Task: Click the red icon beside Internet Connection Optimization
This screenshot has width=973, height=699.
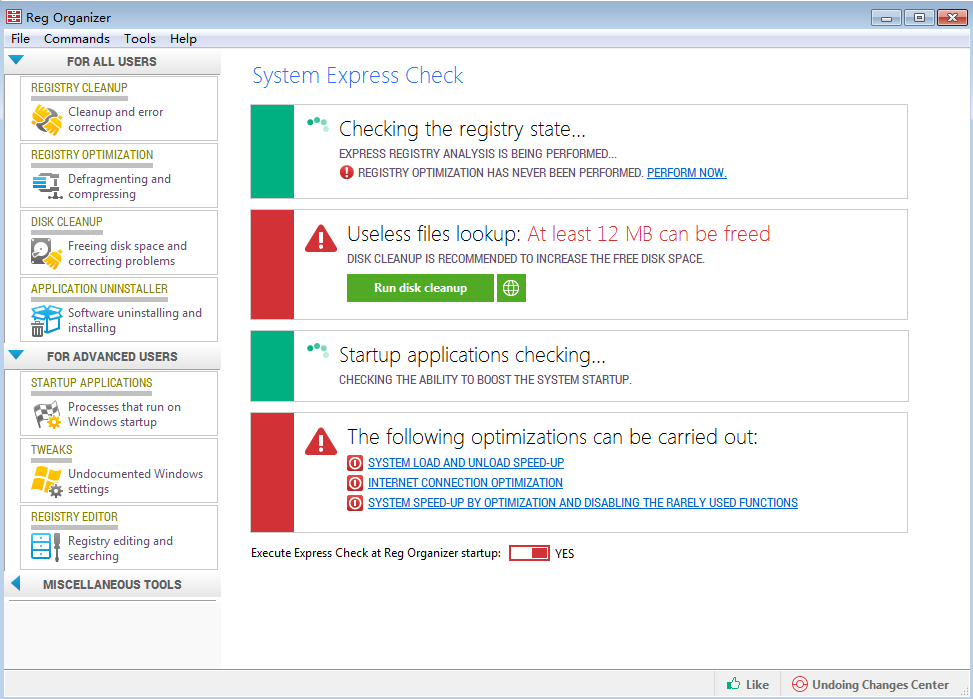Action: (x=355, y=483)
